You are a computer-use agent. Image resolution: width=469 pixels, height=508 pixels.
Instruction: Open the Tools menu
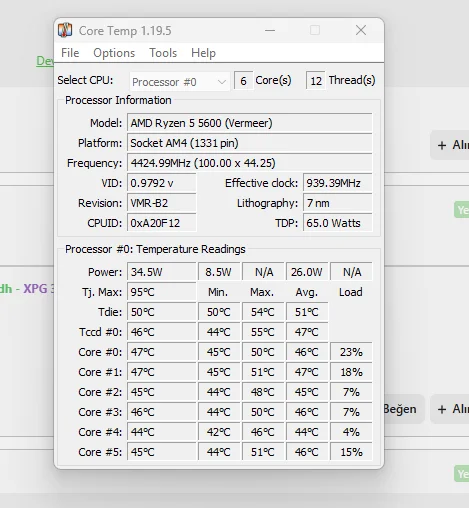point(163,53)
